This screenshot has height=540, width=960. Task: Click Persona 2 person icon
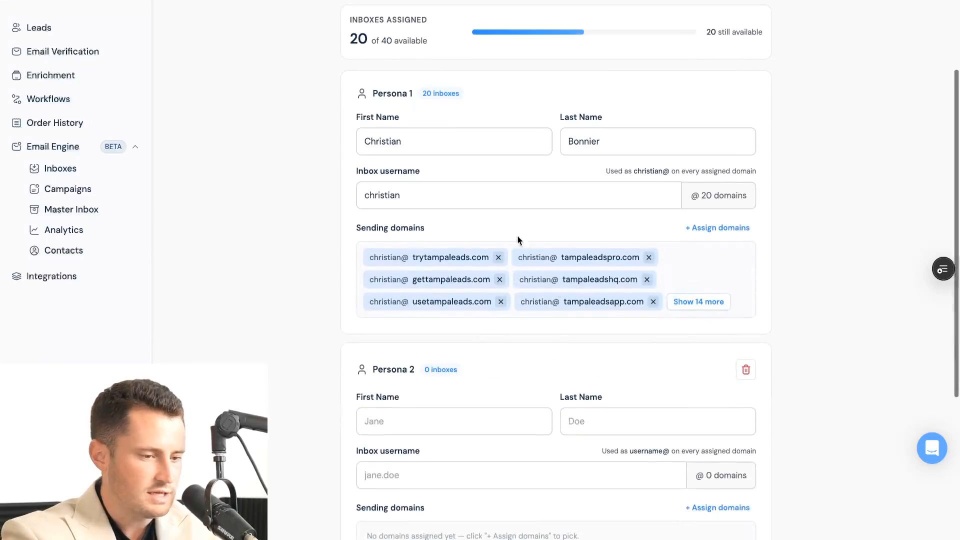point(362,370)
